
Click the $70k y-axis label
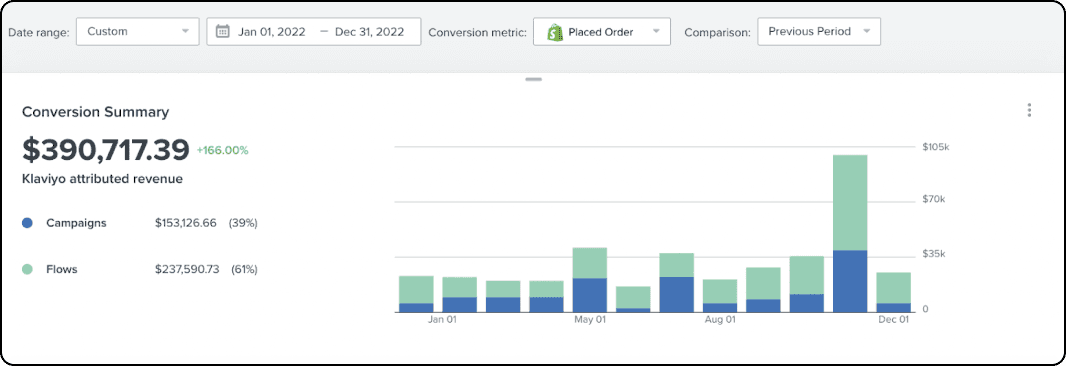tap(933, 200)
